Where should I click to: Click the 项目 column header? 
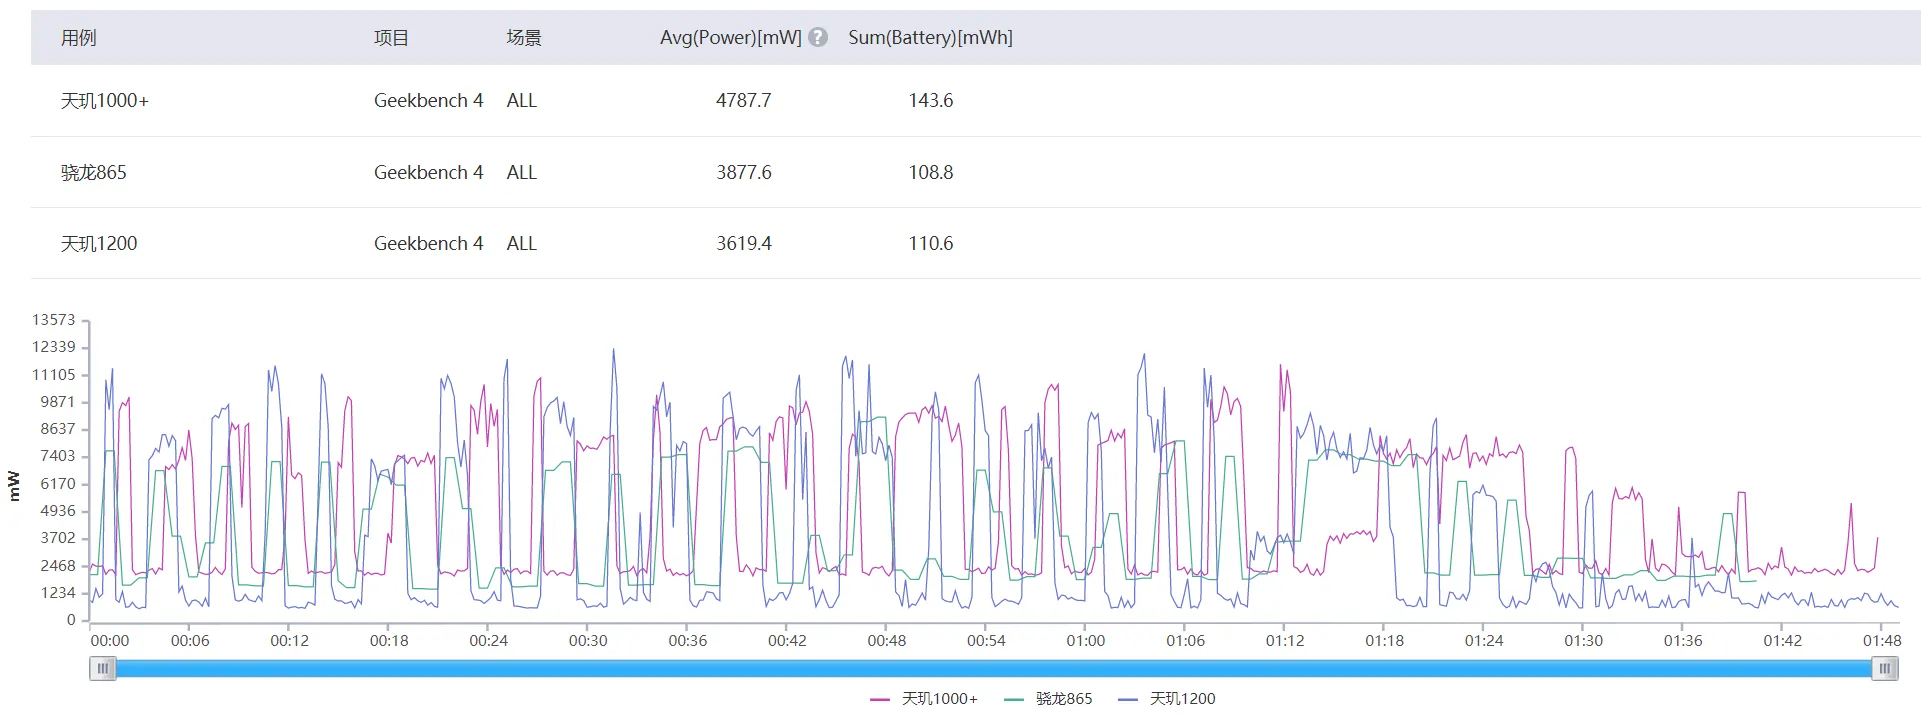[x=392, y=38]
